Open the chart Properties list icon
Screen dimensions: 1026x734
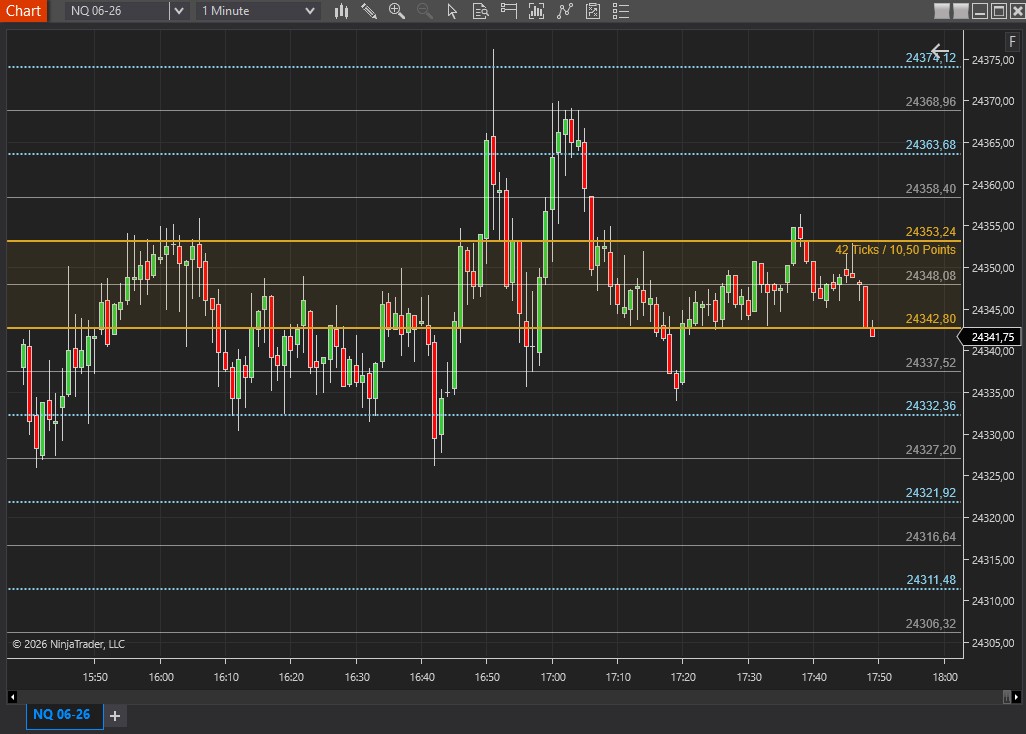[x=621, y=11]
